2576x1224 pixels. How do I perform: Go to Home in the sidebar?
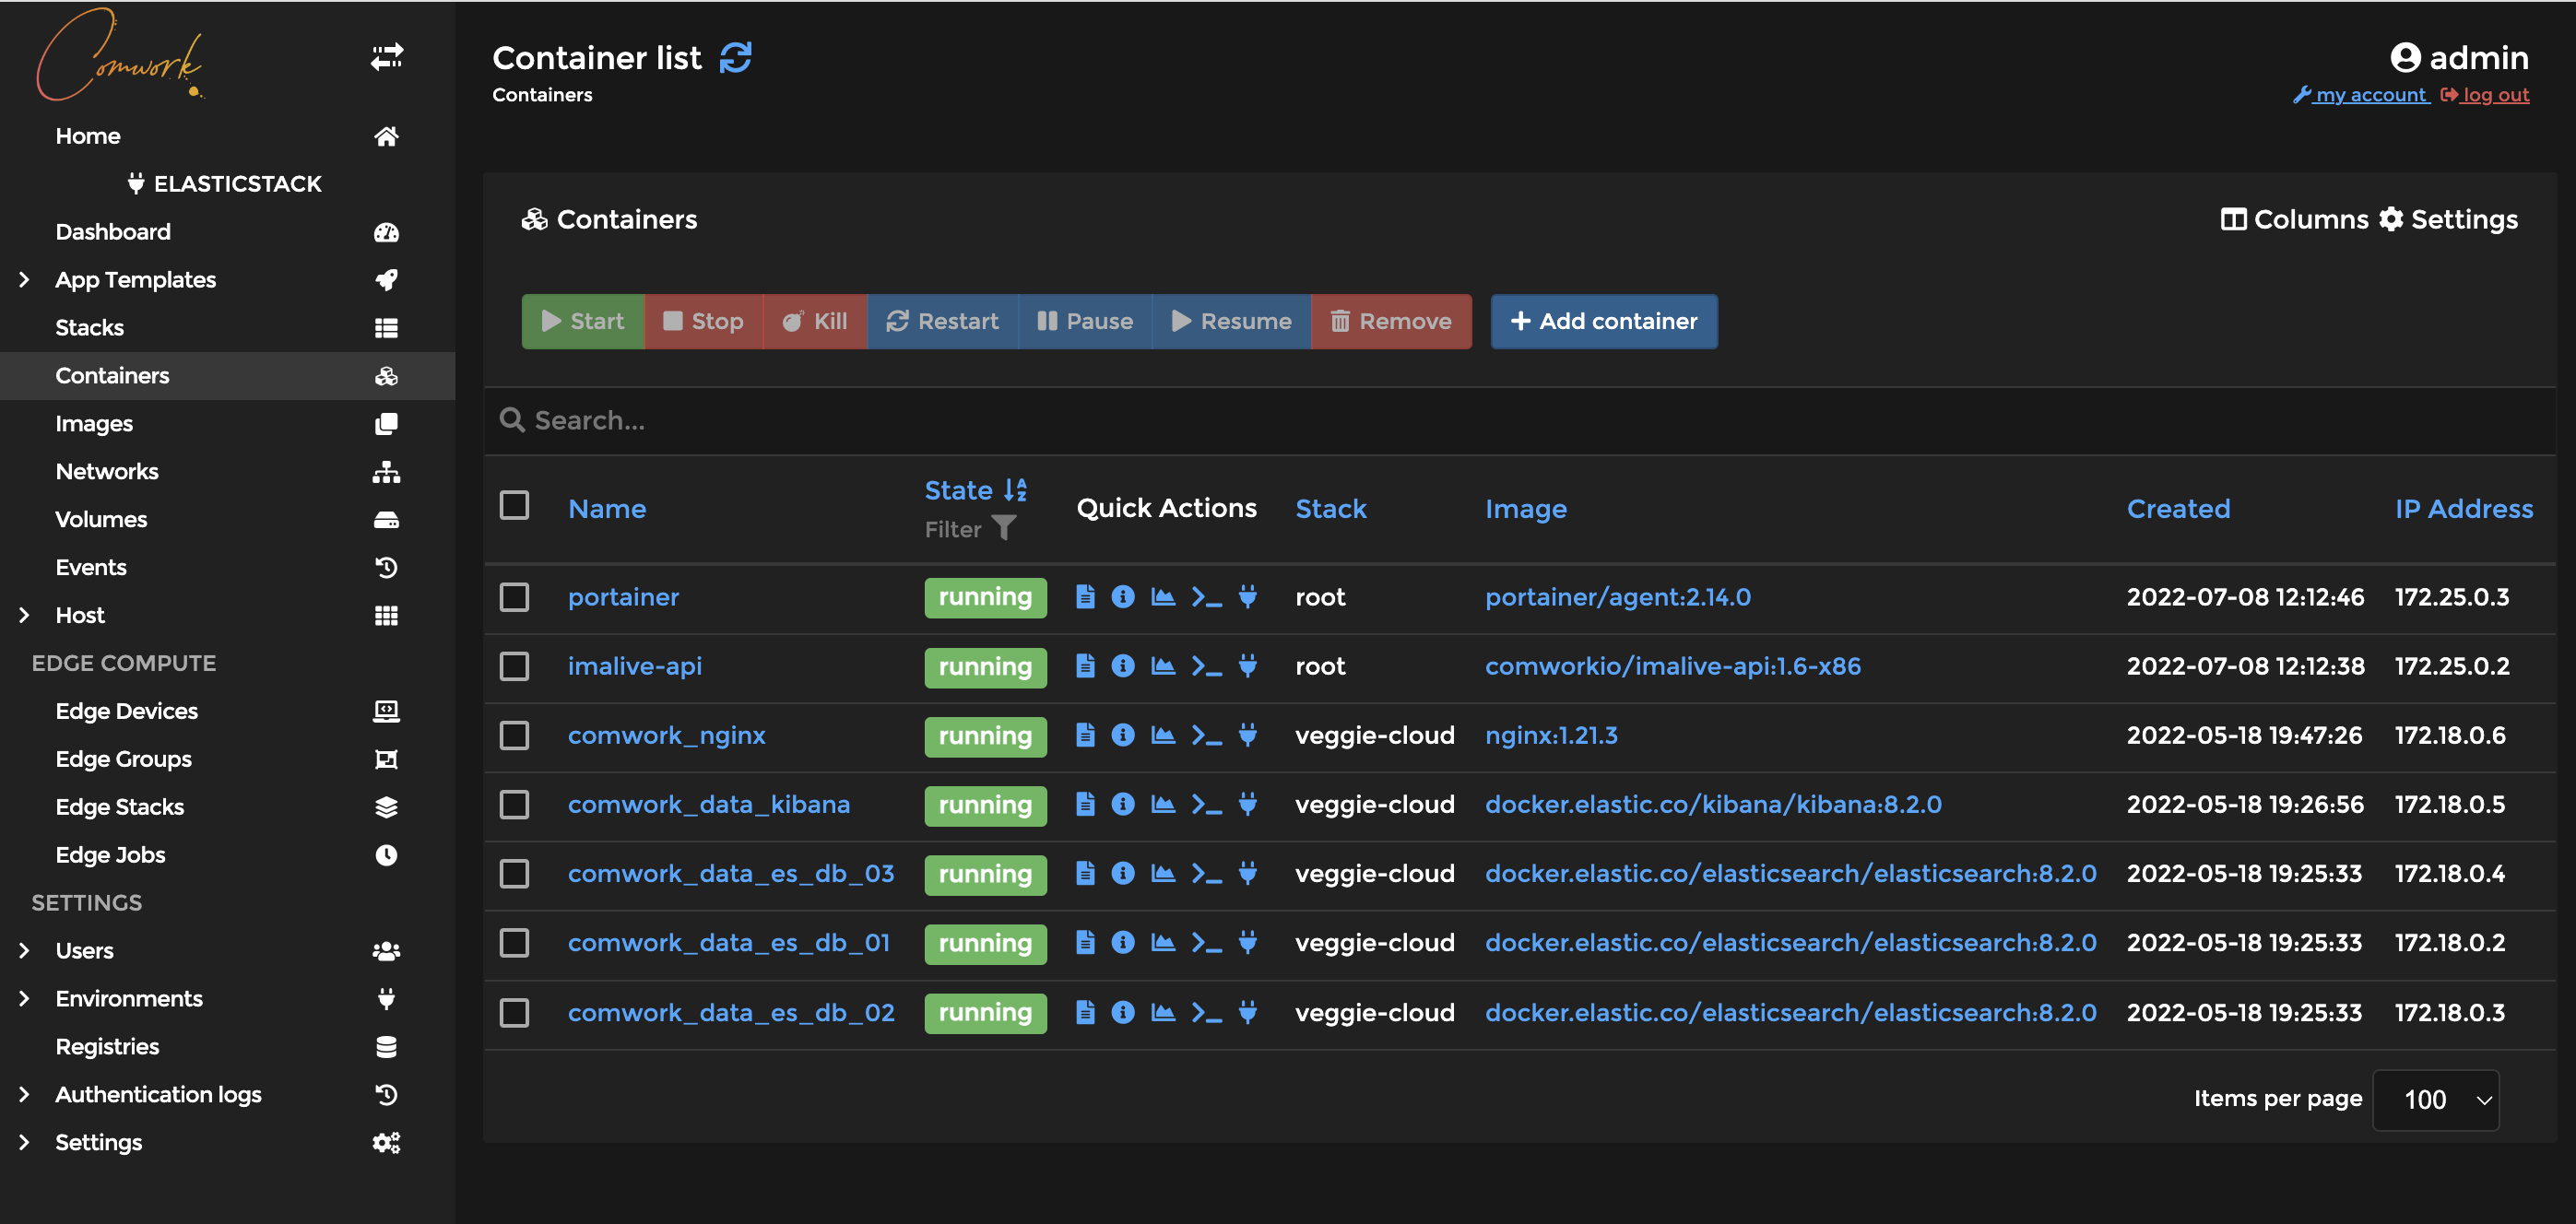click(x=227, y=136)
